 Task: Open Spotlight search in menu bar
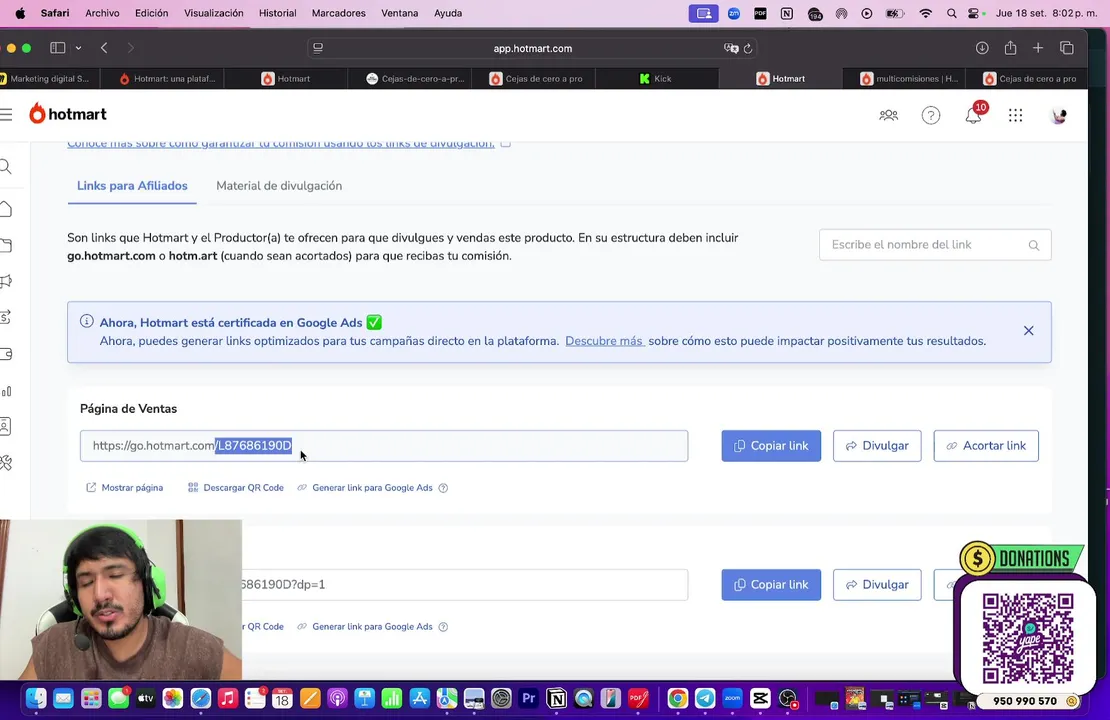point(951,13)
